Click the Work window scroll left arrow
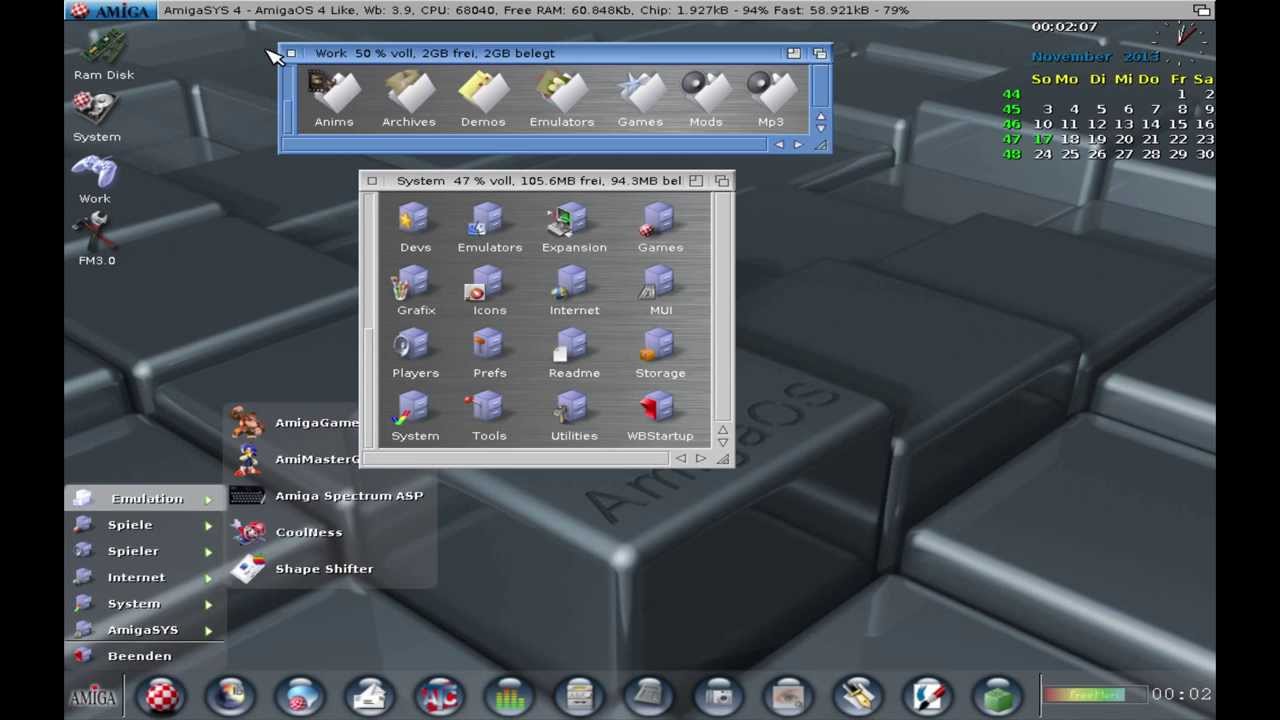Viewport: 1280px width, 720px height. [779, 145]
